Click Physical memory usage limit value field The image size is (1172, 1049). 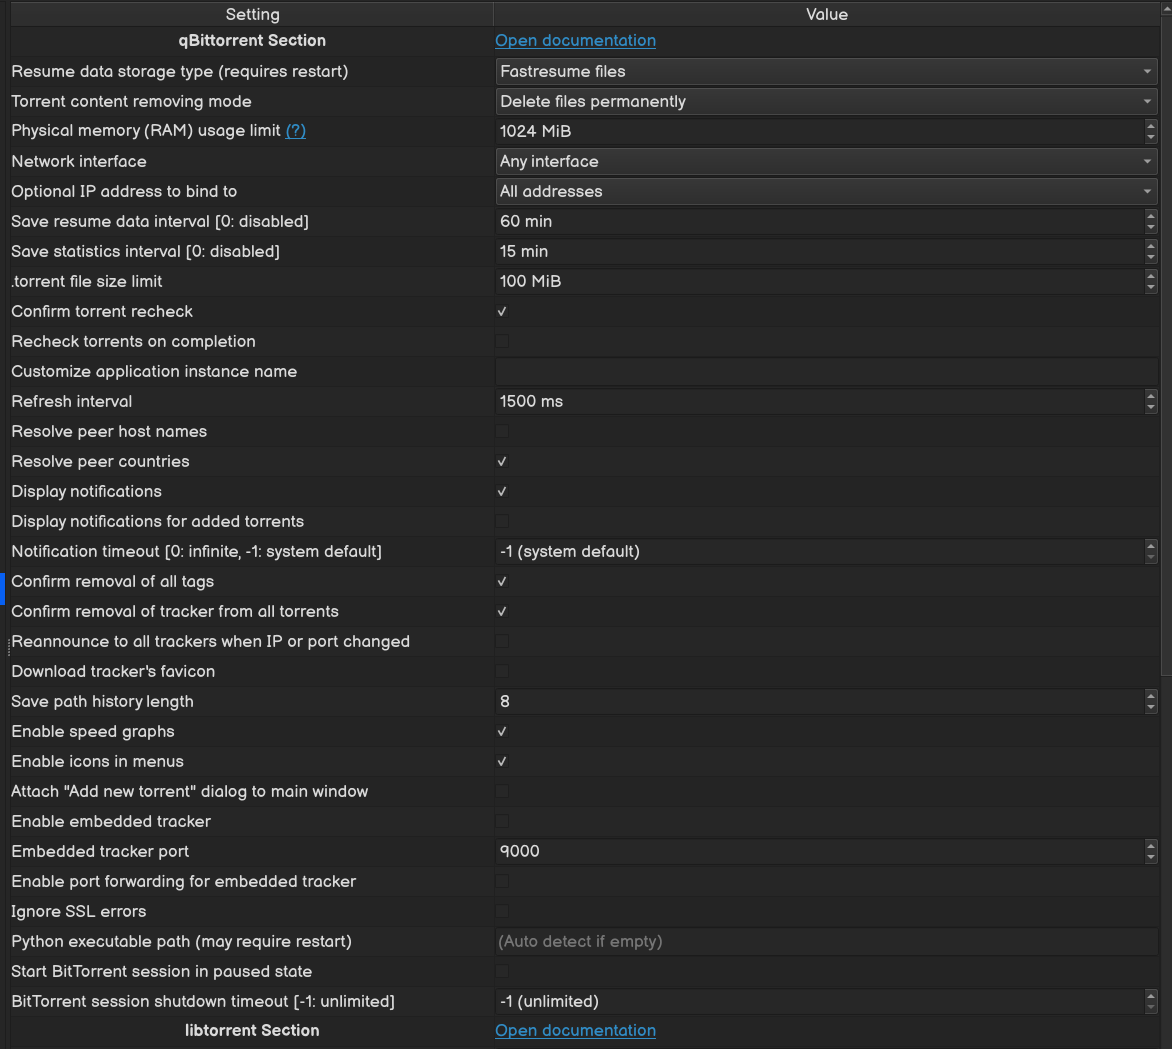820,131
